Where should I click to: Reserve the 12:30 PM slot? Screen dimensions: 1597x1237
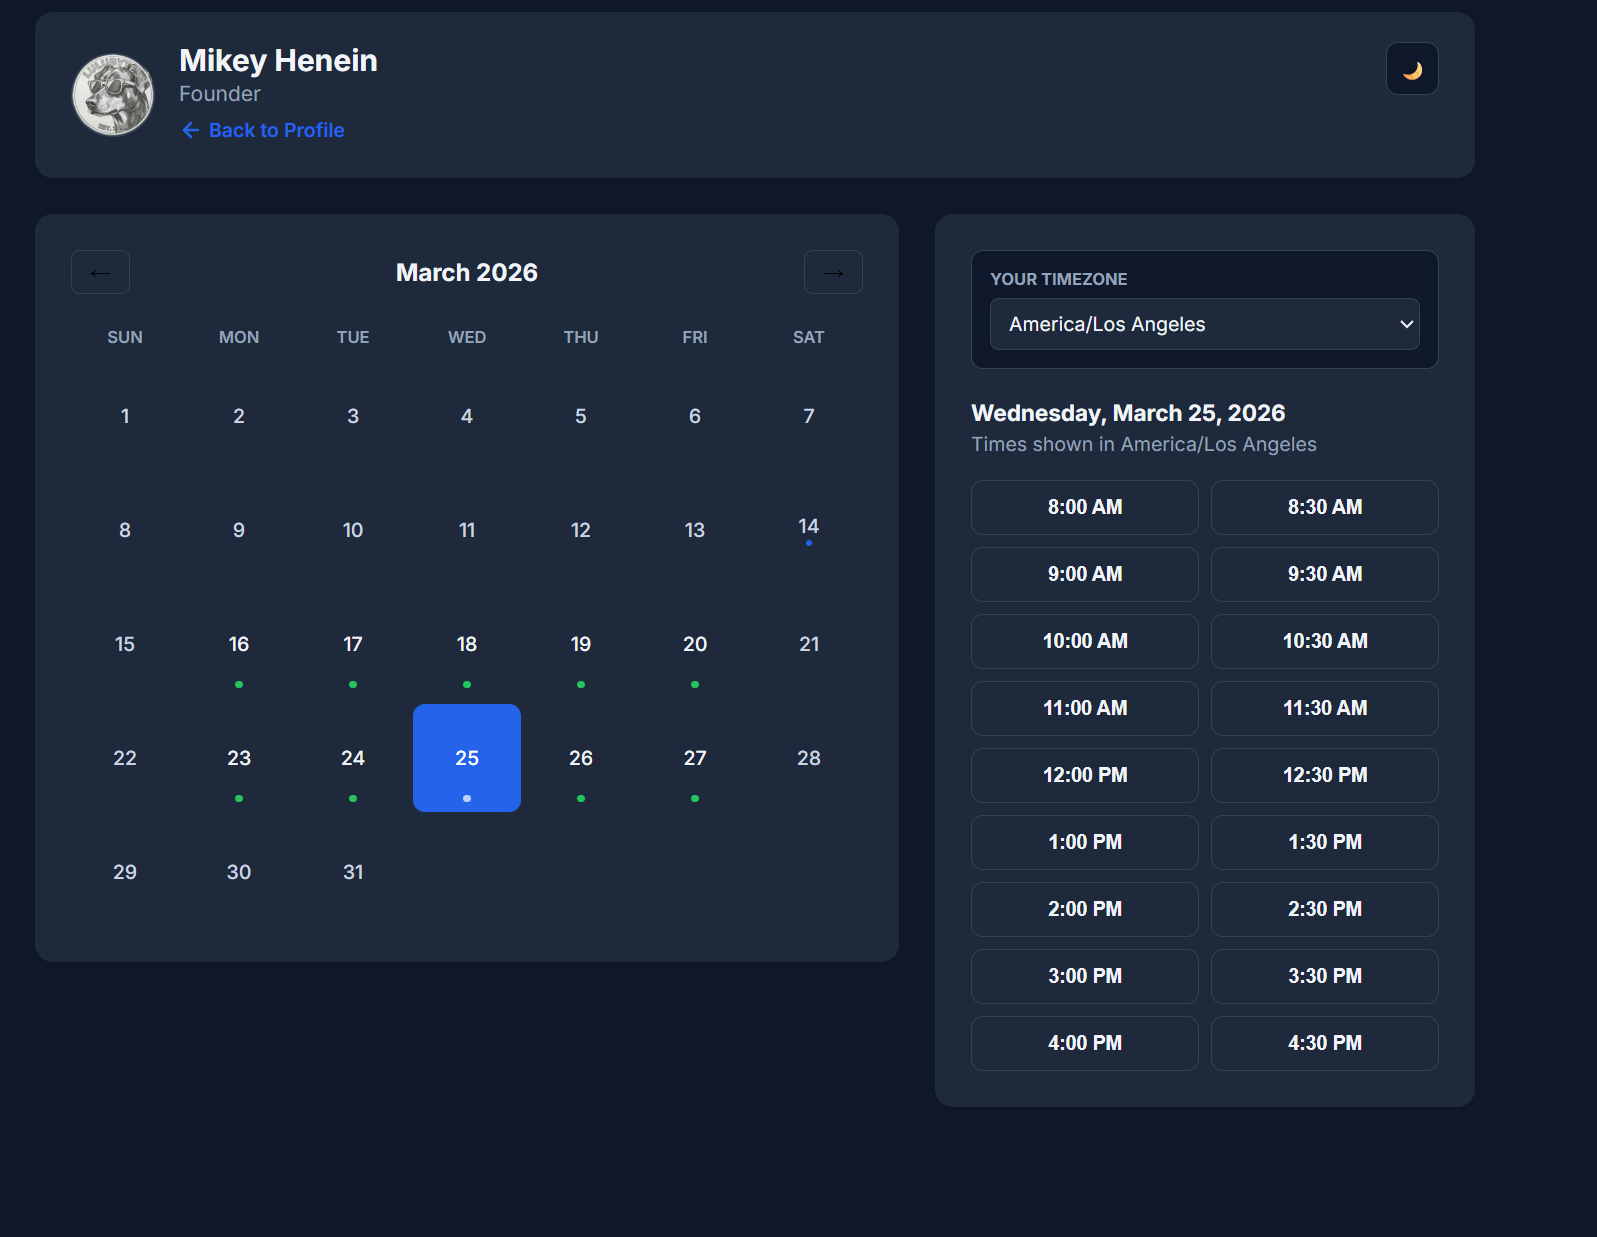(x=1325, y=775)
